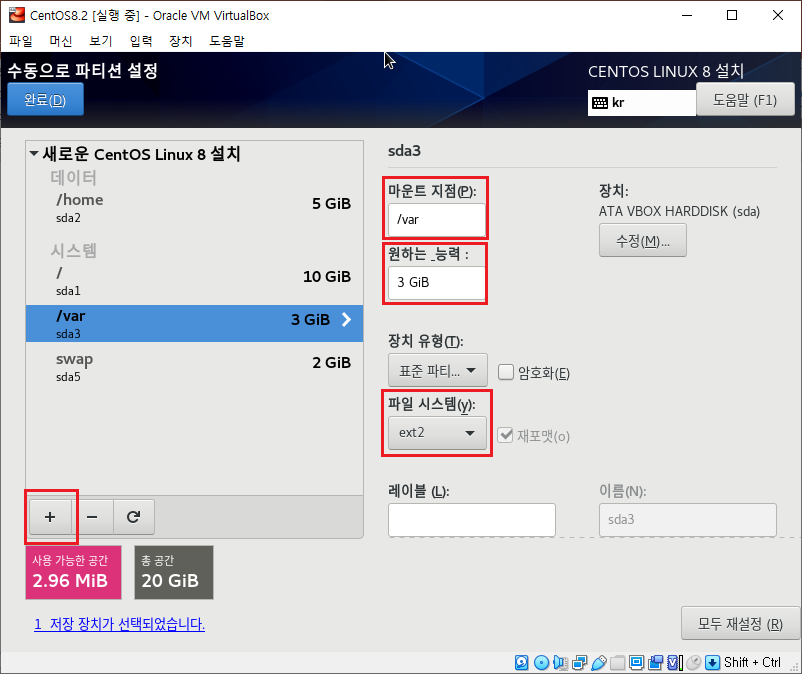This screenshot has height=674, width=802.
Task: Click the 'ATA VBOX HARDDISK (sda)' text
Action: click(679, 211)
